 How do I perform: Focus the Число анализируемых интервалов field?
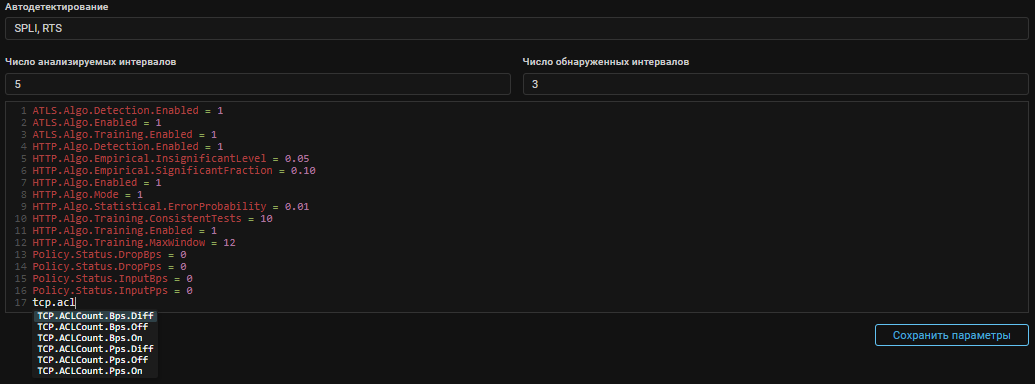[257, 84]
